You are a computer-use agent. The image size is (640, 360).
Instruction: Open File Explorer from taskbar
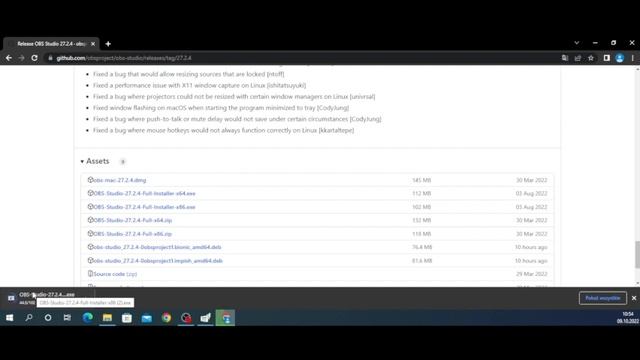click(107, 318)
